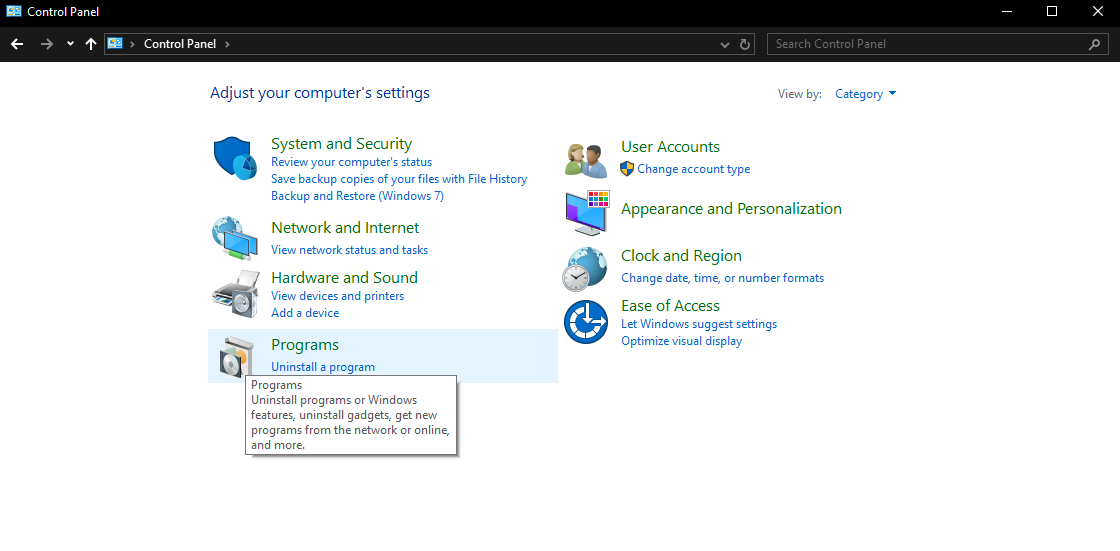The height and width of the screenshot is (551, 1120).
Task: Open Save backup copies with File History
Action: (x=399, y=179)
